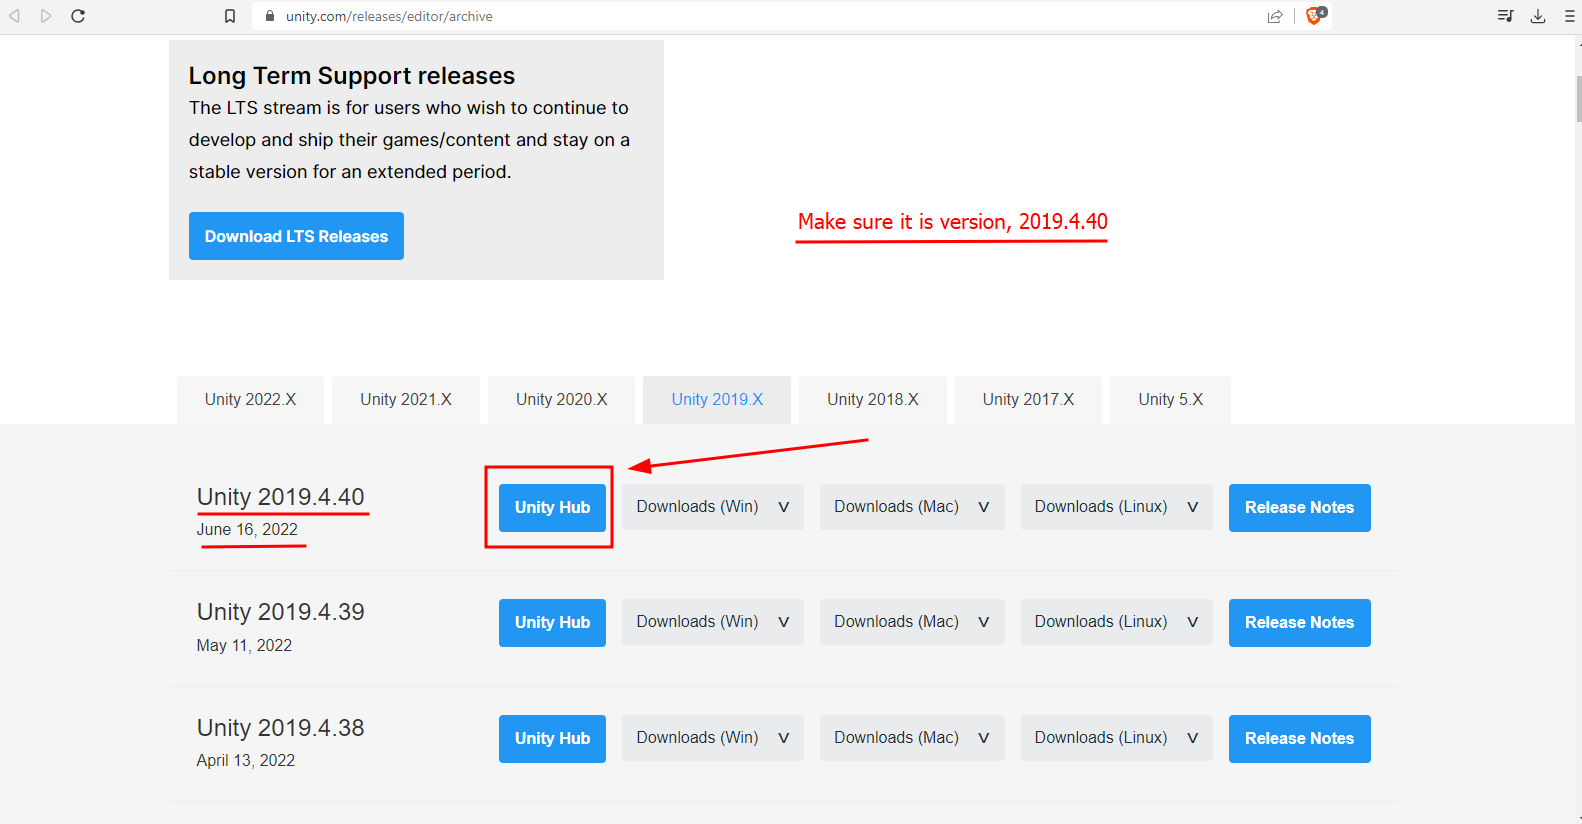Switch to the Unity 5.X tab
1582x824 pixels.
coord(1171,400)
